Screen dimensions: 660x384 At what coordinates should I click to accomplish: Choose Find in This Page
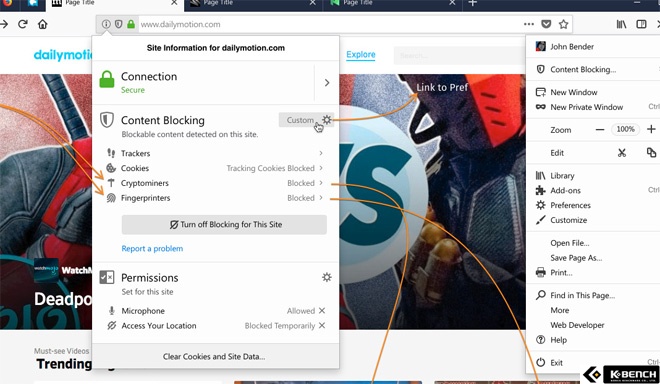point(593,295)
